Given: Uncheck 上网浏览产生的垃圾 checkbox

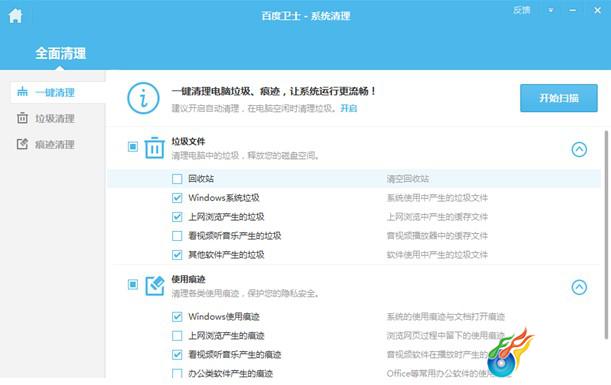Looking at the screenshot, I should tap(177, 217).
